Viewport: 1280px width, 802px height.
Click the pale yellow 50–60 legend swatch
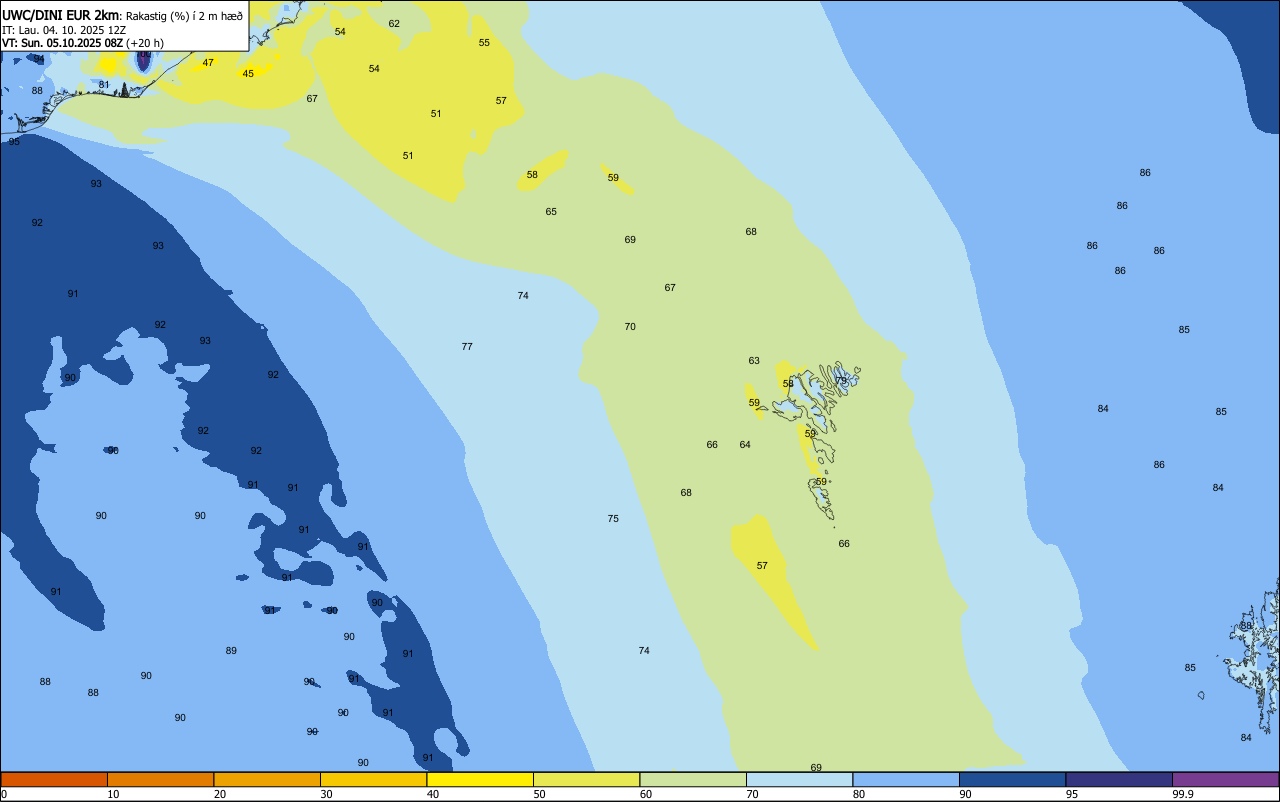click(586, 779)
